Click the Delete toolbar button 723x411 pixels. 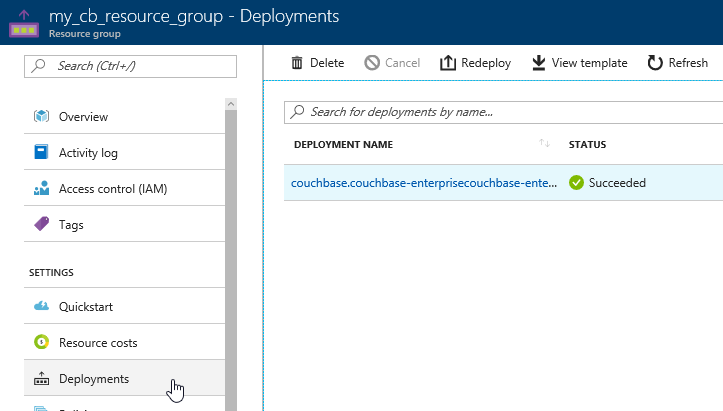click(x=318, y=63)
